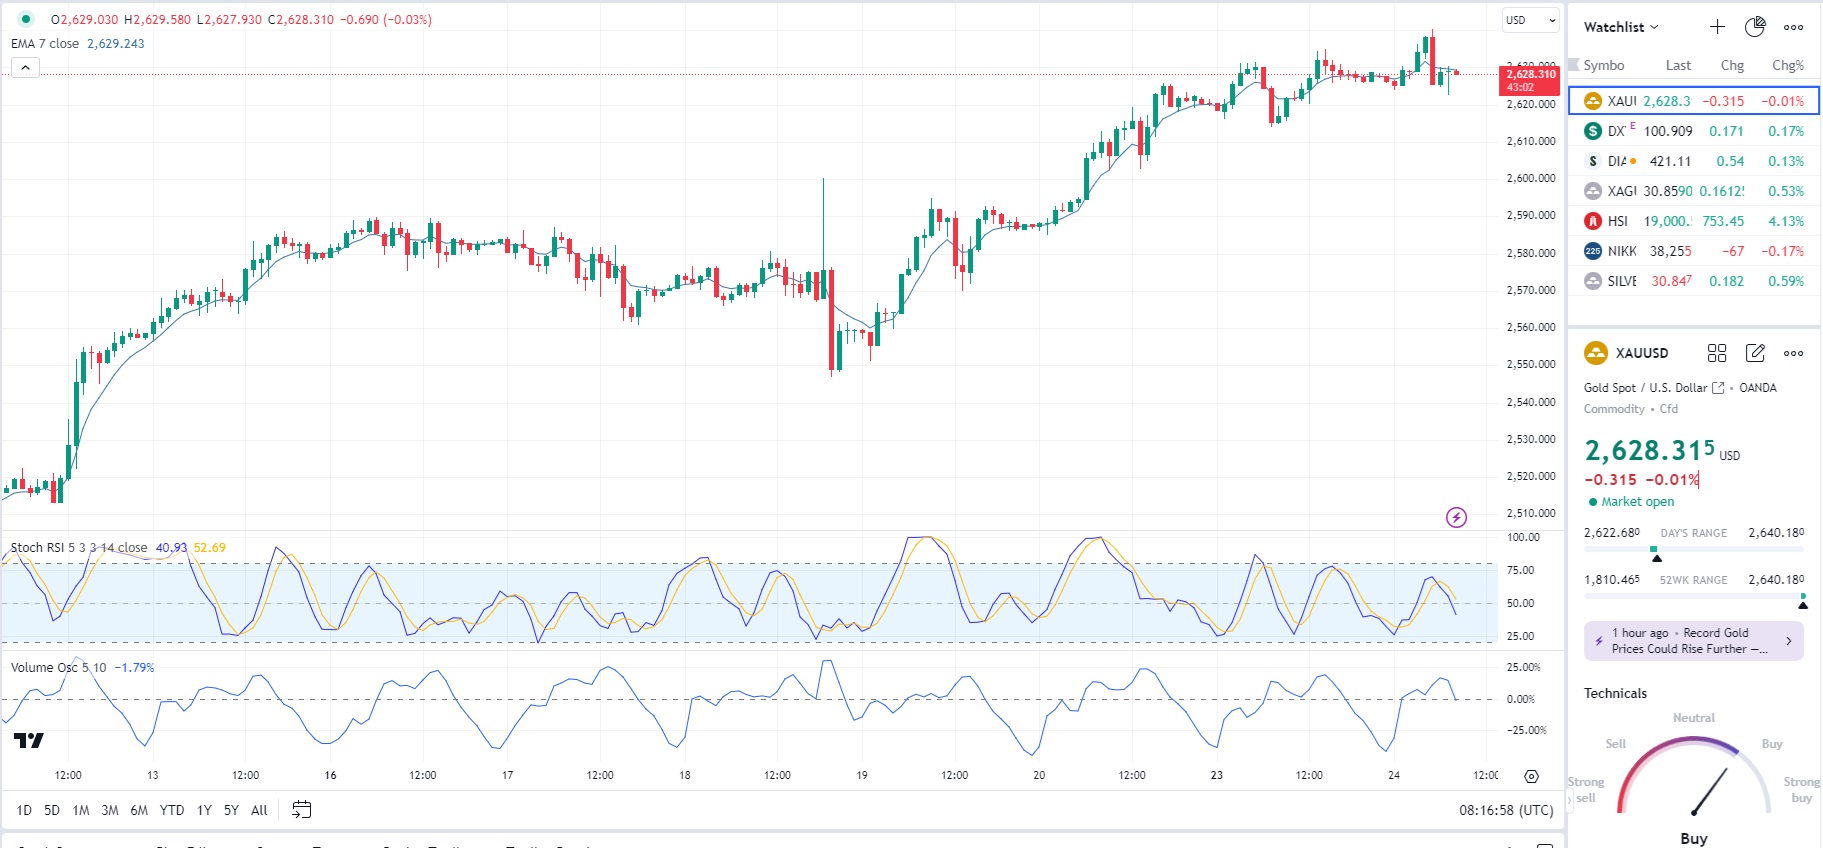Click the Technicals gauge needle
Viewport: 1823px width, 848px height.
pyautogui.click(x=1709, y=792)
